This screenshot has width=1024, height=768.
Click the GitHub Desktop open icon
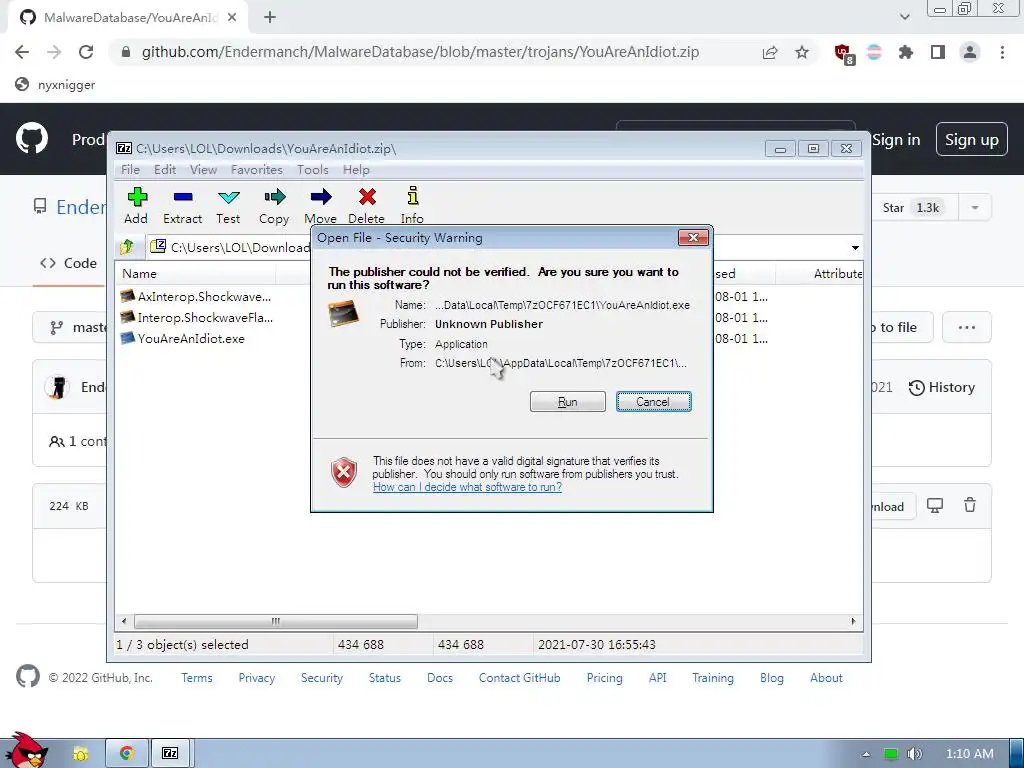(935, 505)
